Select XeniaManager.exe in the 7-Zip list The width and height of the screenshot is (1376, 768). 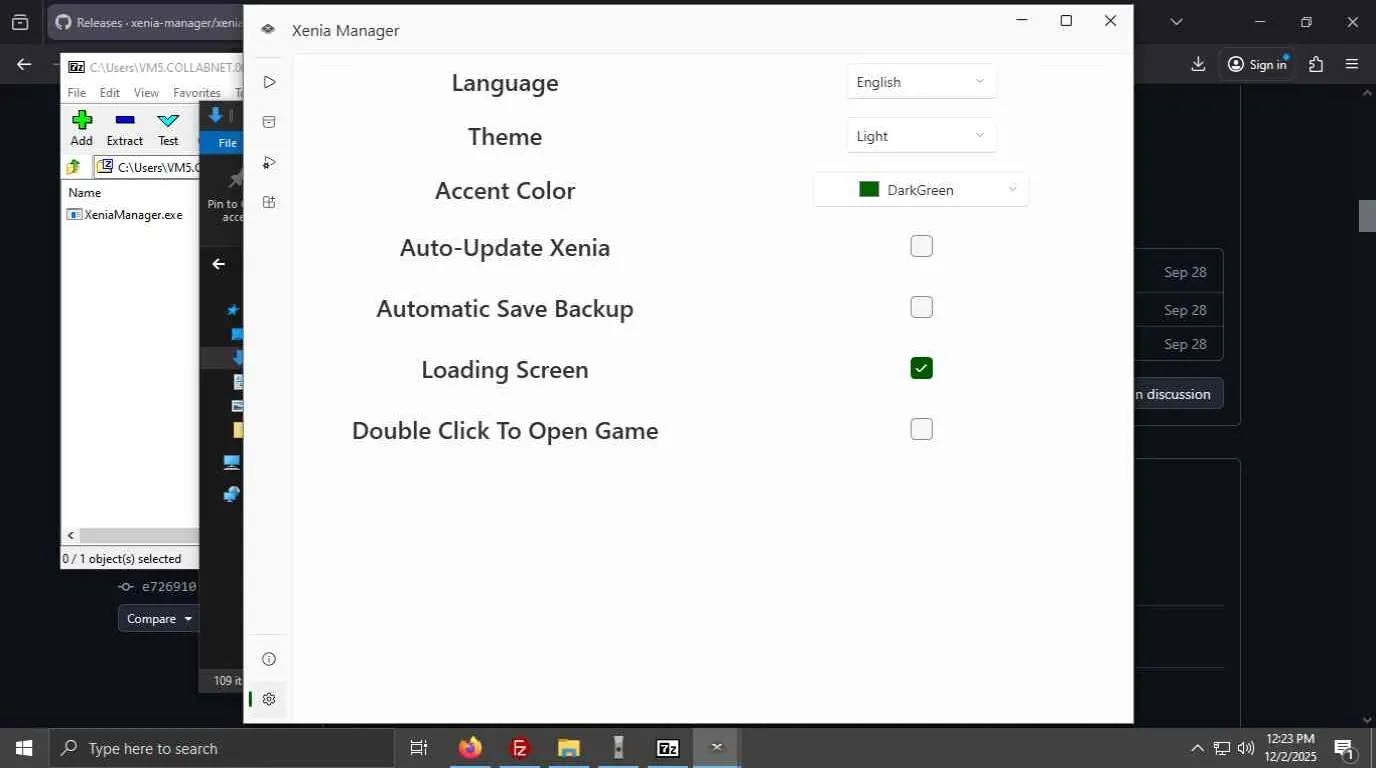pos(125,215)
